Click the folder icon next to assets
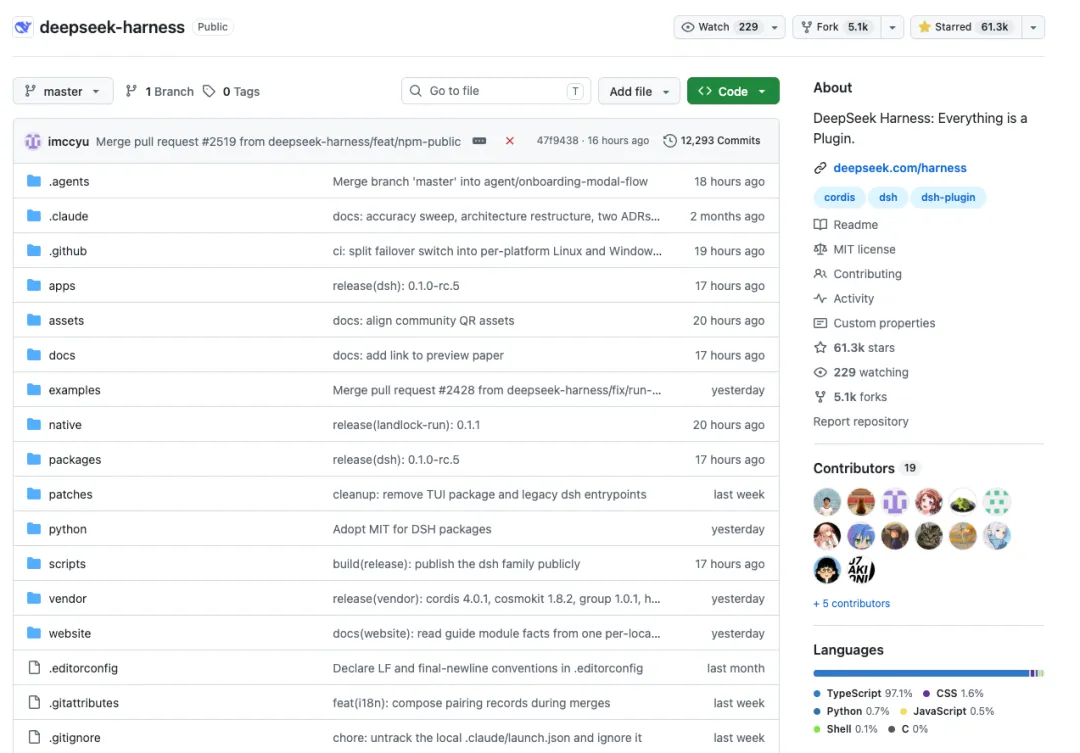This screenshot has height=753, width=1080. coord(34,320)
